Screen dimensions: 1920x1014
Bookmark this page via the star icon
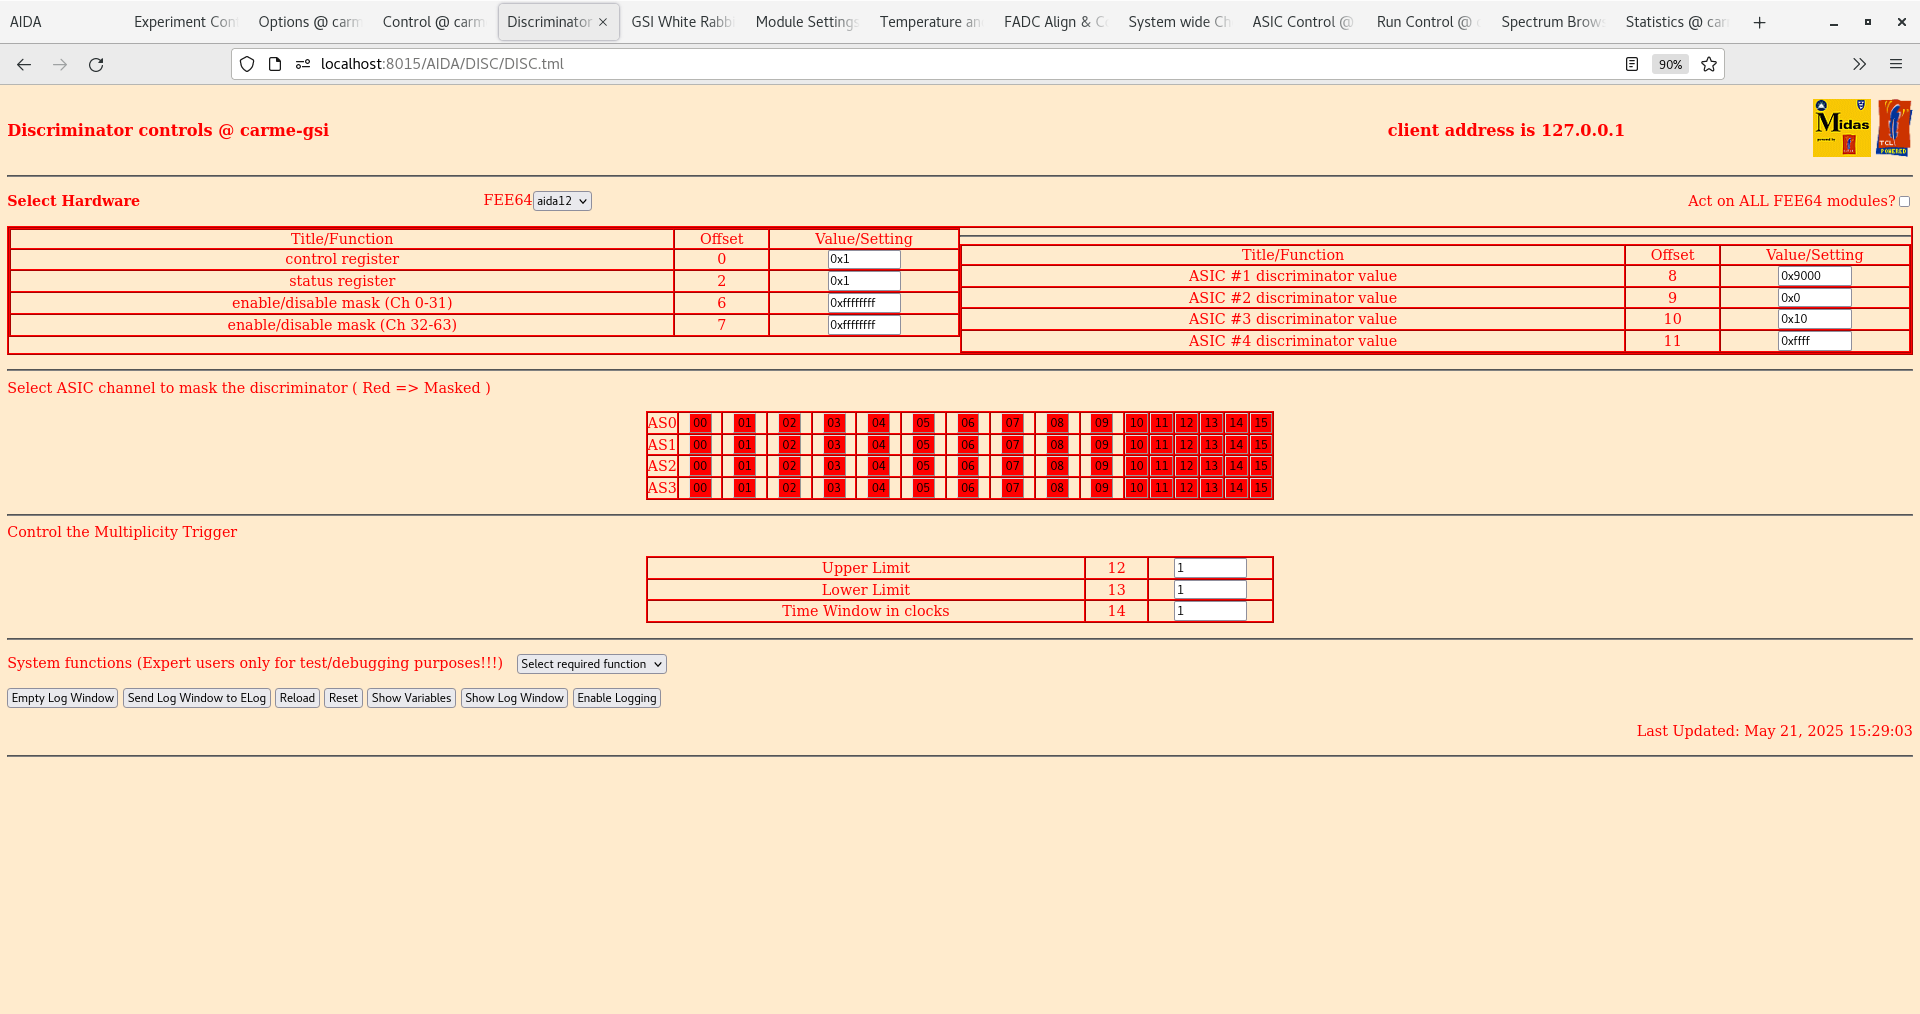click(1709, 64)
